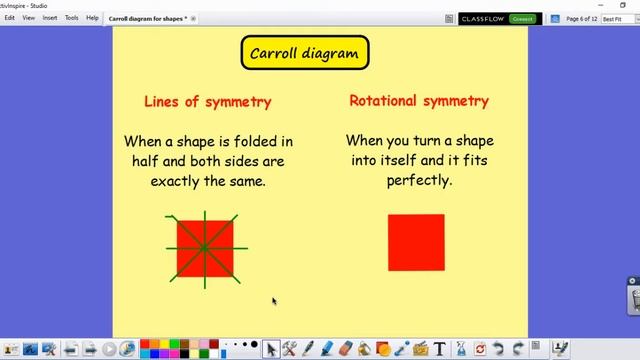The width and height of the screenshot is (640, 360).
Task: Click the Annotate over Desktop icon
Action: coord(30,349)
